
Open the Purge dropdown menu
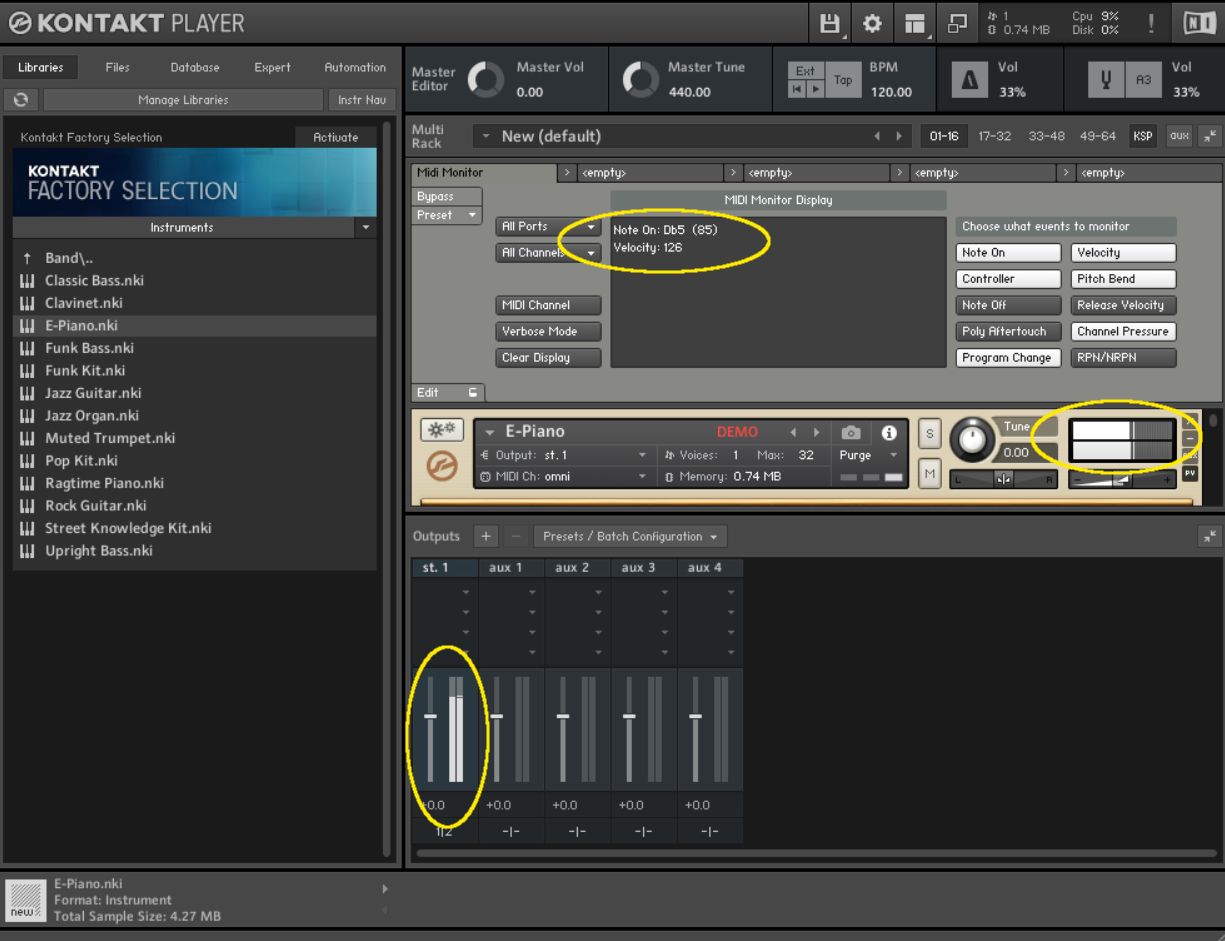(x=869, y=455)
